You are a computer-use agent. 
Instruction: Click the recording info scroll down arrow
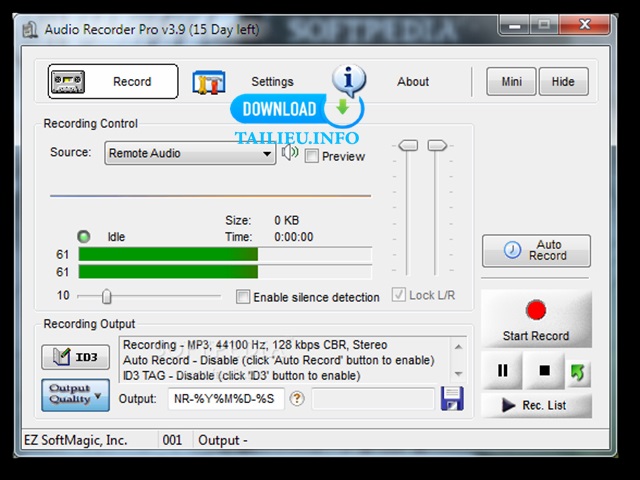458,373
